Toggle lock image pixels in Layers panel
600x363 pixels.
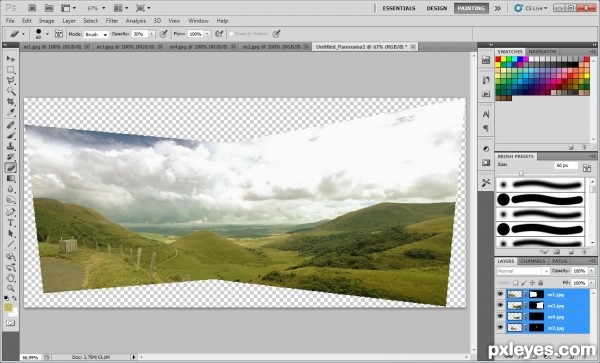click(524, 283)
